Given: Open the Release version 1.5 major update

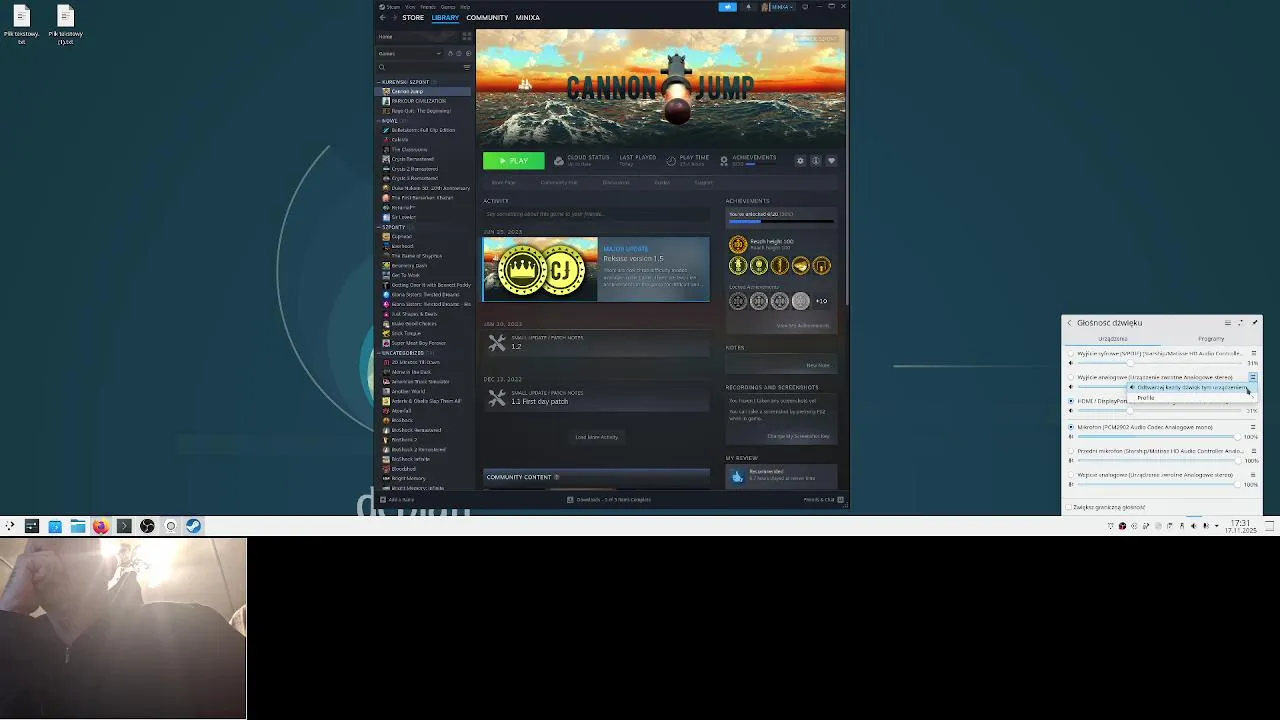Looking at the screenshot, I should click(596, 269).
